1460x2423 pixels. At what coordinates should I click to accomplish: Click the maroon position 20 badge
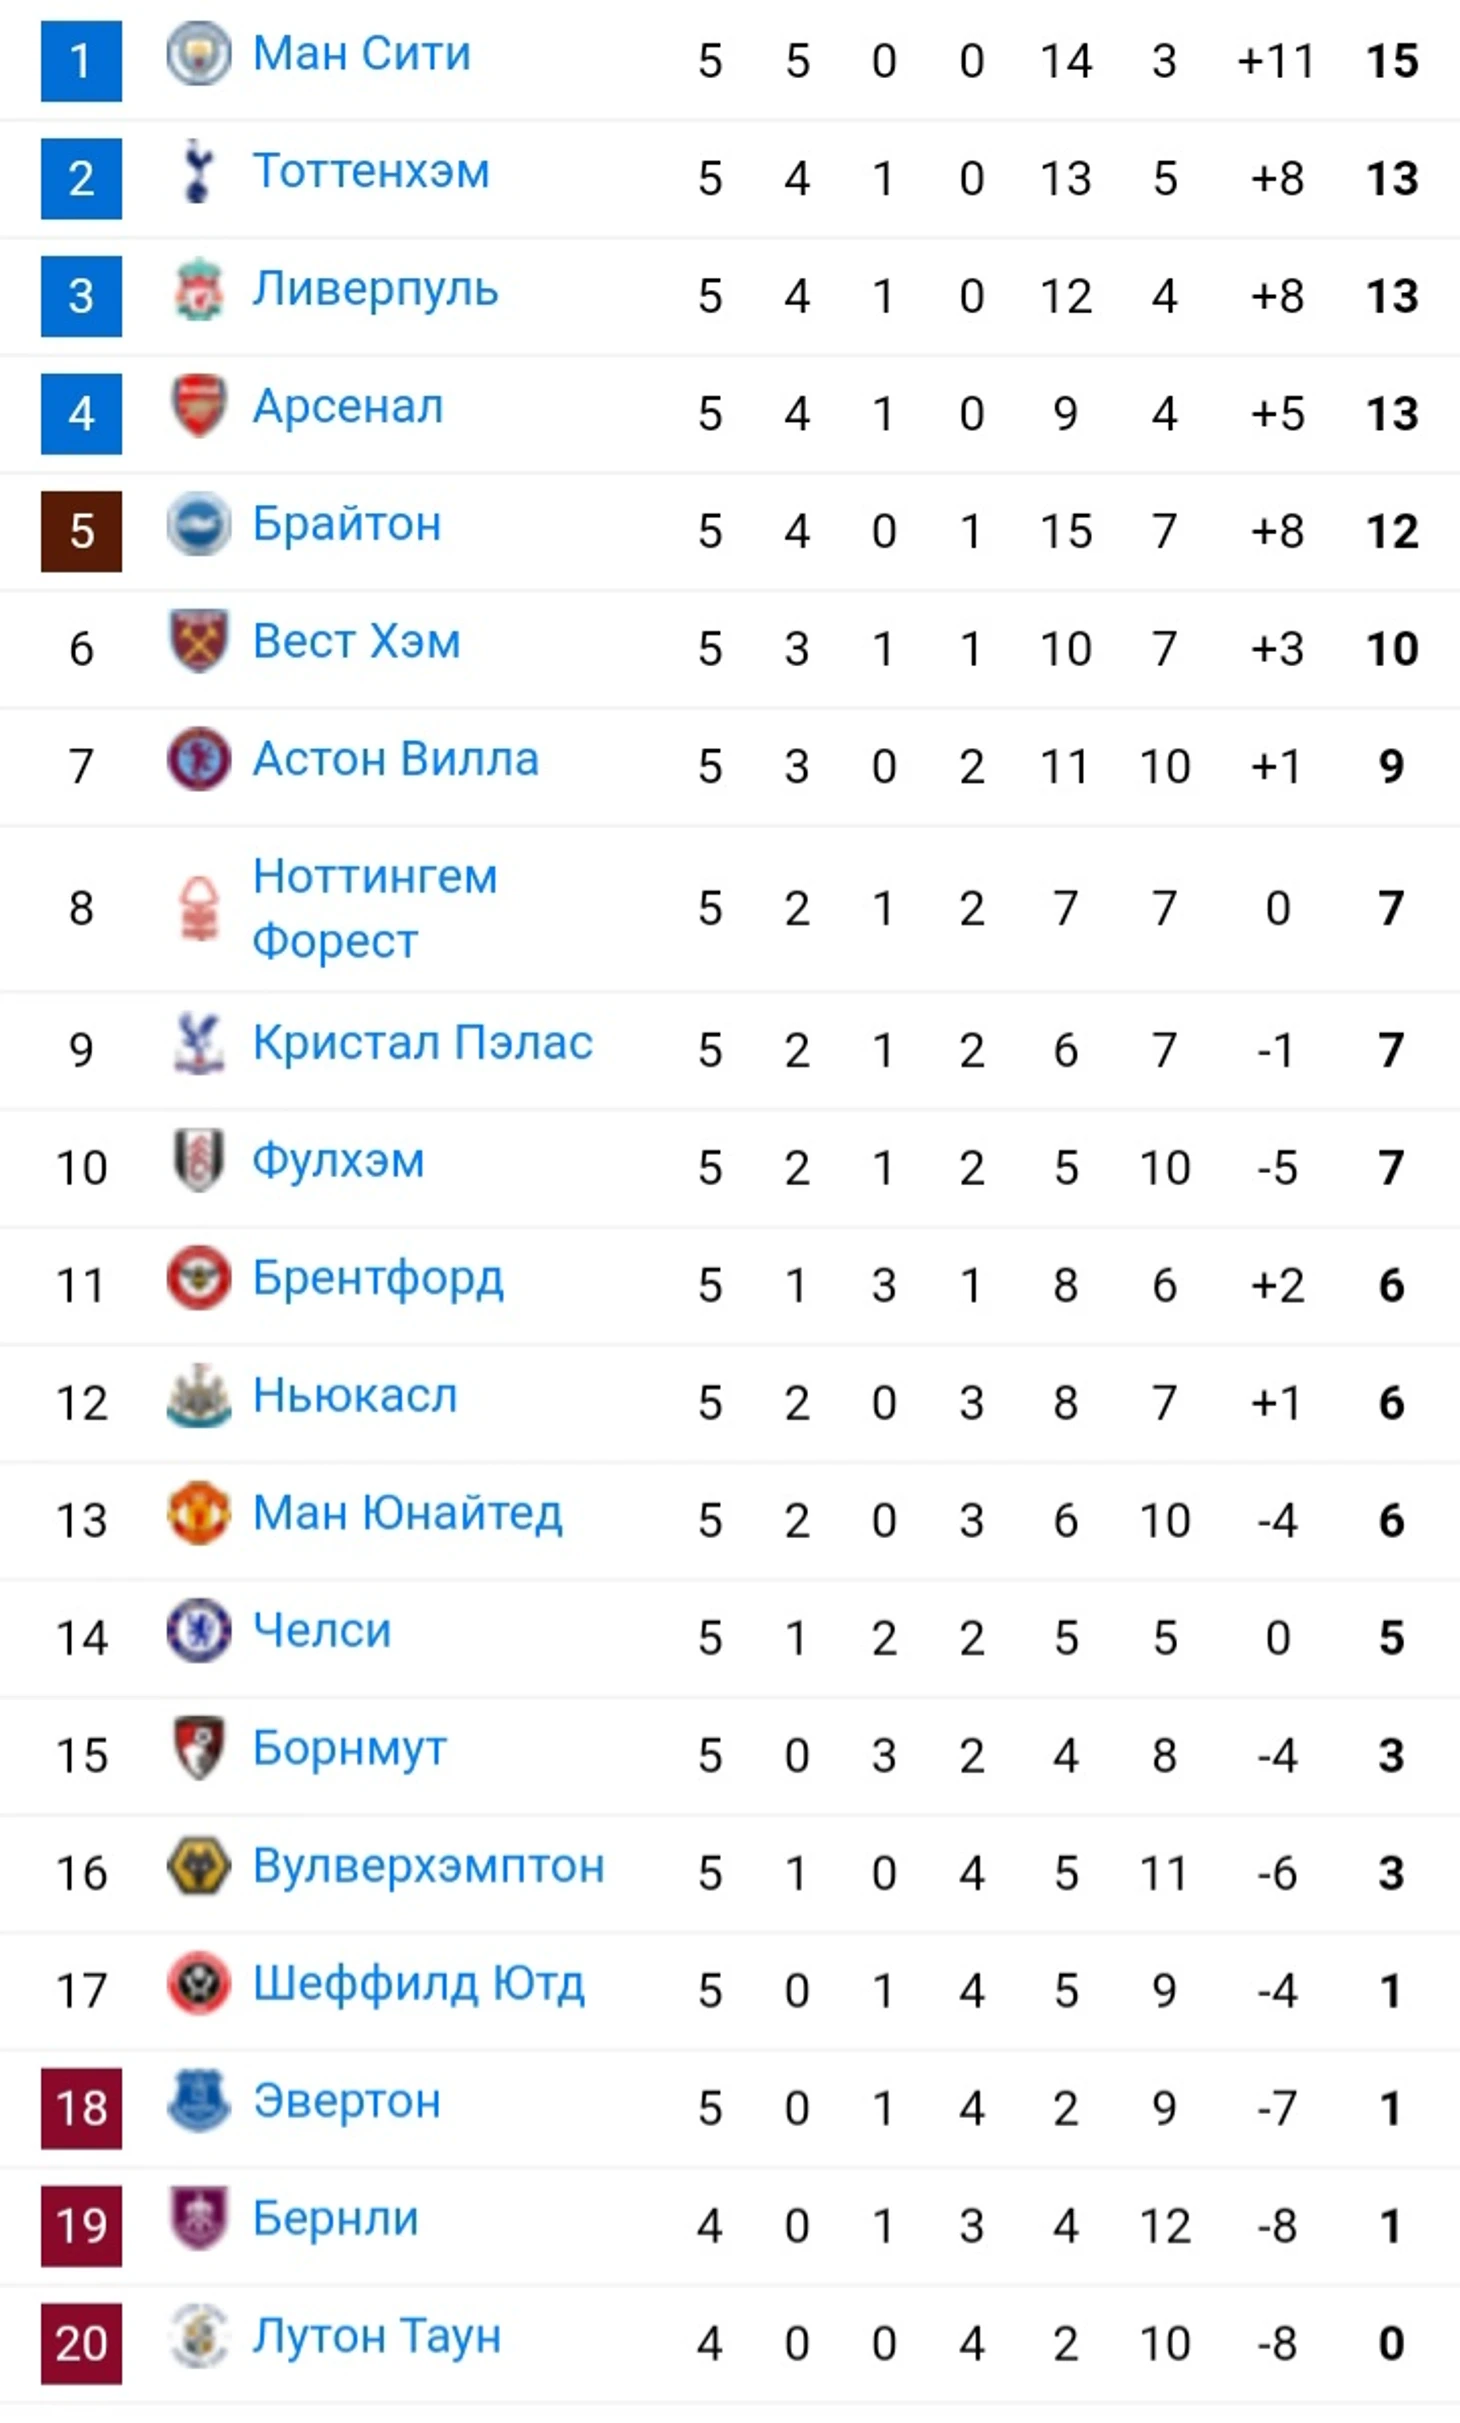click(x=81, y=2344)
